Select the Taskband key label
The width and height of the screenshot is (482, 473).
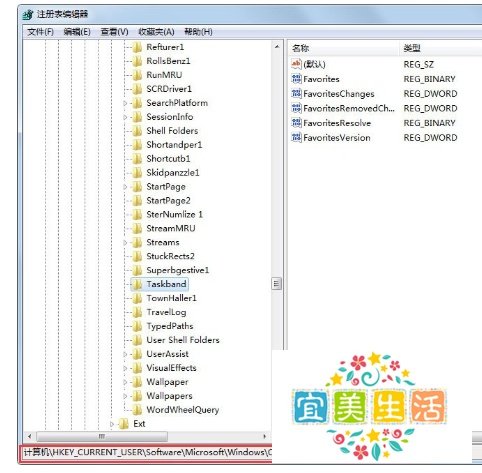(x=166, y=284)
